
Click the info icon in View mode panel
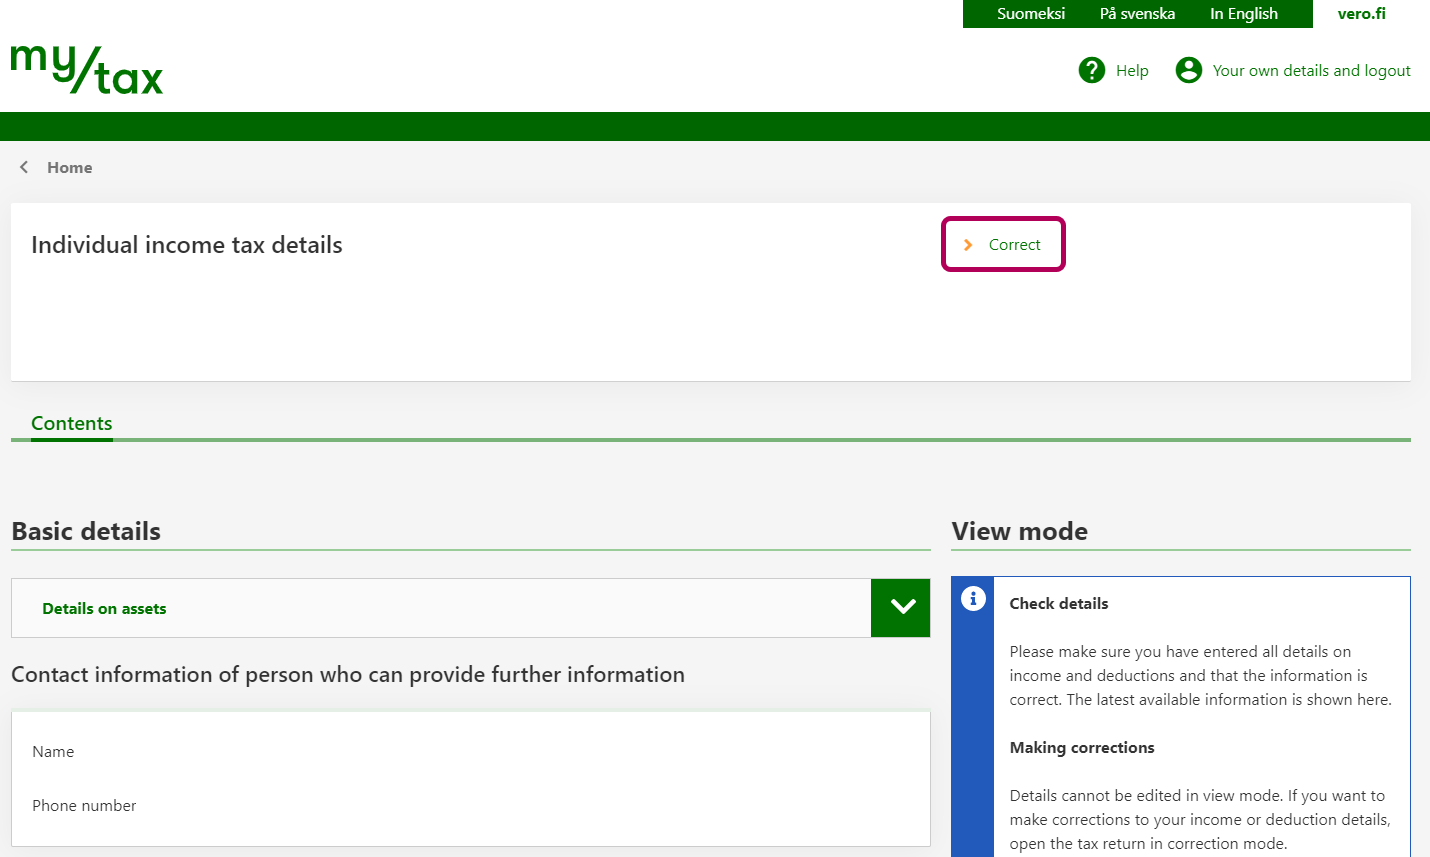coord(972,598)
